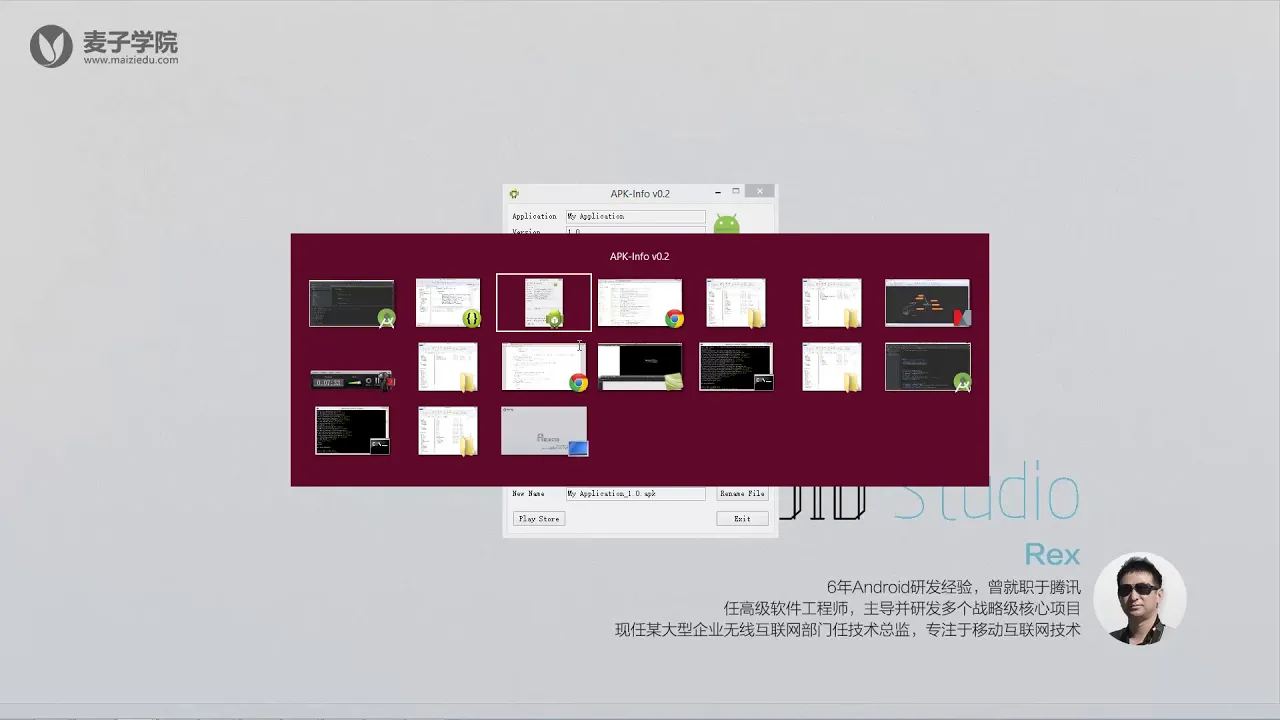Maximize the APK-Info v0.2 window

pos(736,192)
